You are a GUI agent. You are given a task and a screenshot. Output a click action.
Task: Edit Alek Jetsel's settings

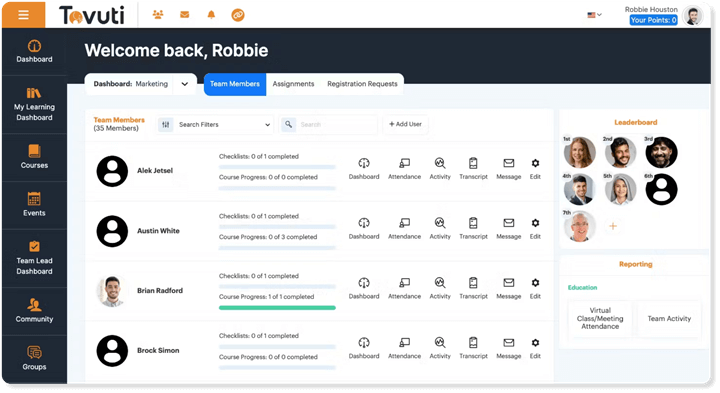click(x=535, y=169)
